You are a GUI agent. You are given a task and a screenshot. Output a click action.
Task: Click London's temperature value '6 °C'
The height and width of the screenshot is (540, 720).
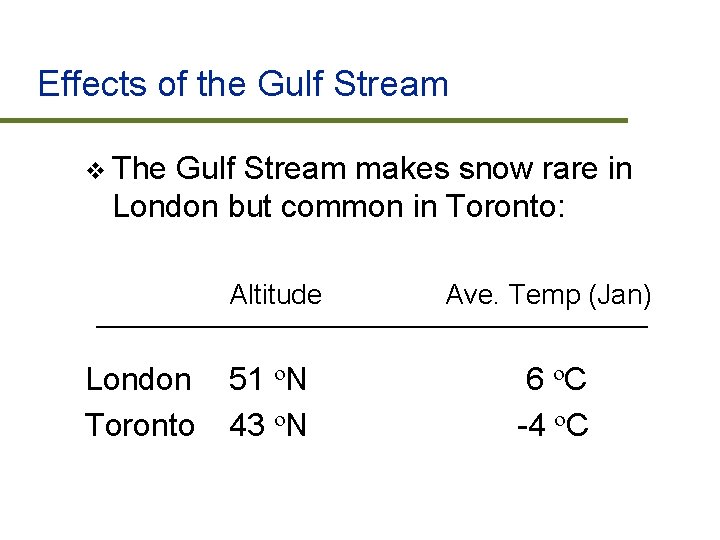click(556, 380)
